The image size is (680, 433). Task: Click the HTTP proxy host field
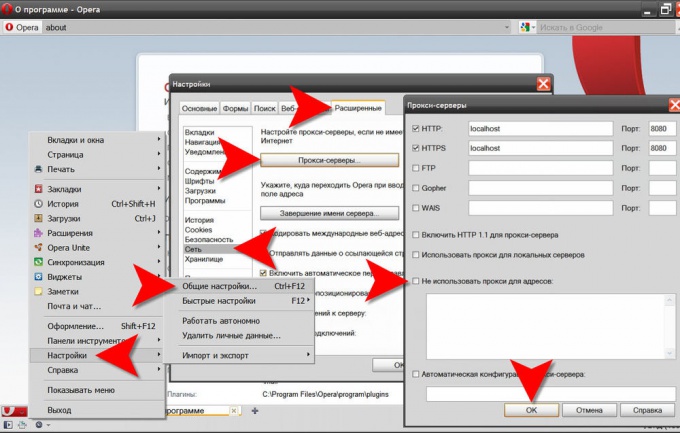pyautogui.click(x=540, y=128)
